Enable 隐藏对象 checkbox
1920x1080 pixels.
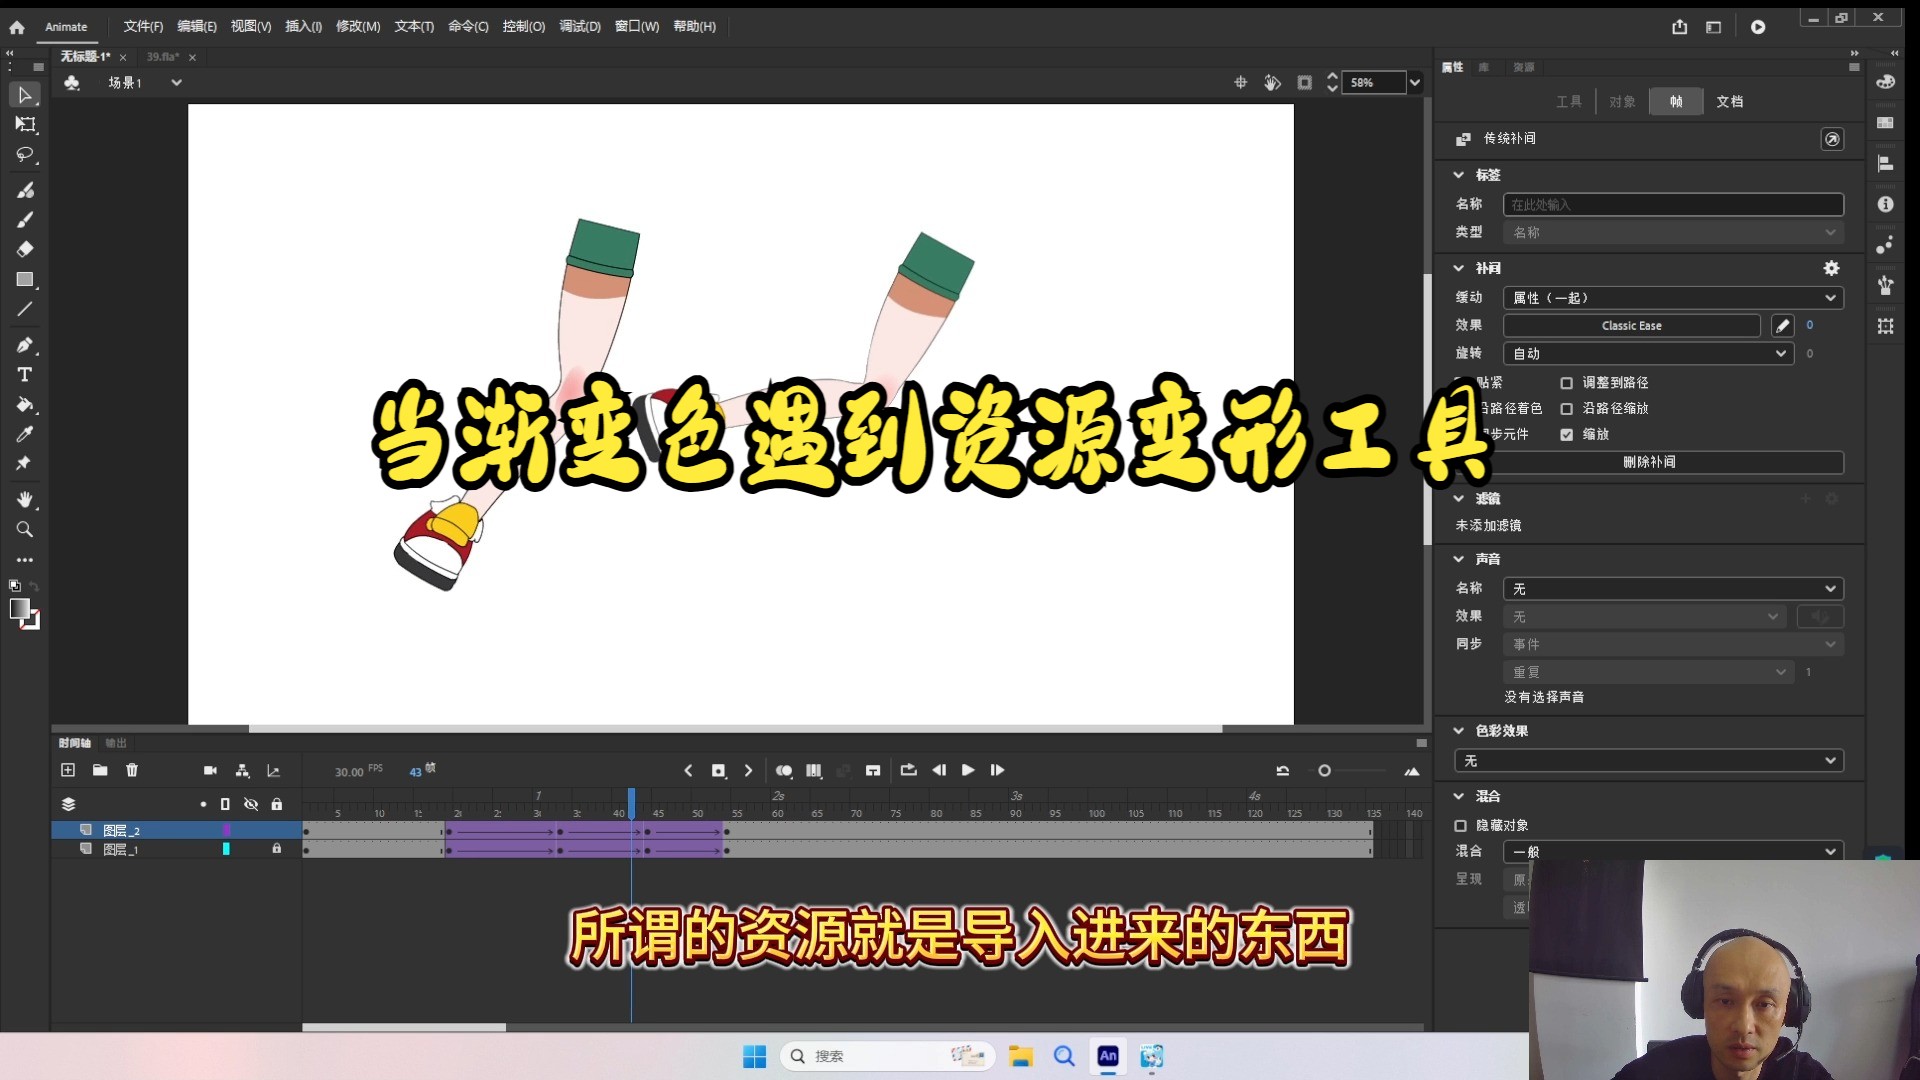1461,826
